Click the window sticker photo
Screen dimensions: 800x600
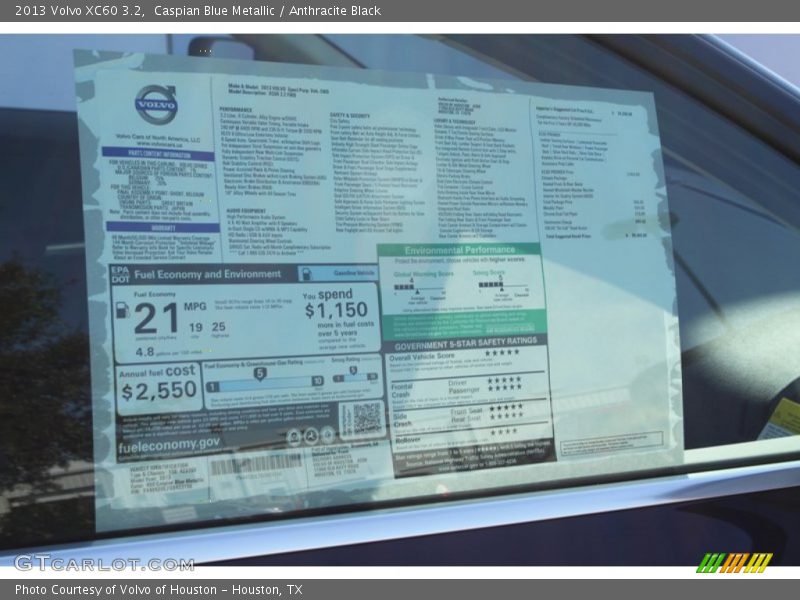(400, 300)
